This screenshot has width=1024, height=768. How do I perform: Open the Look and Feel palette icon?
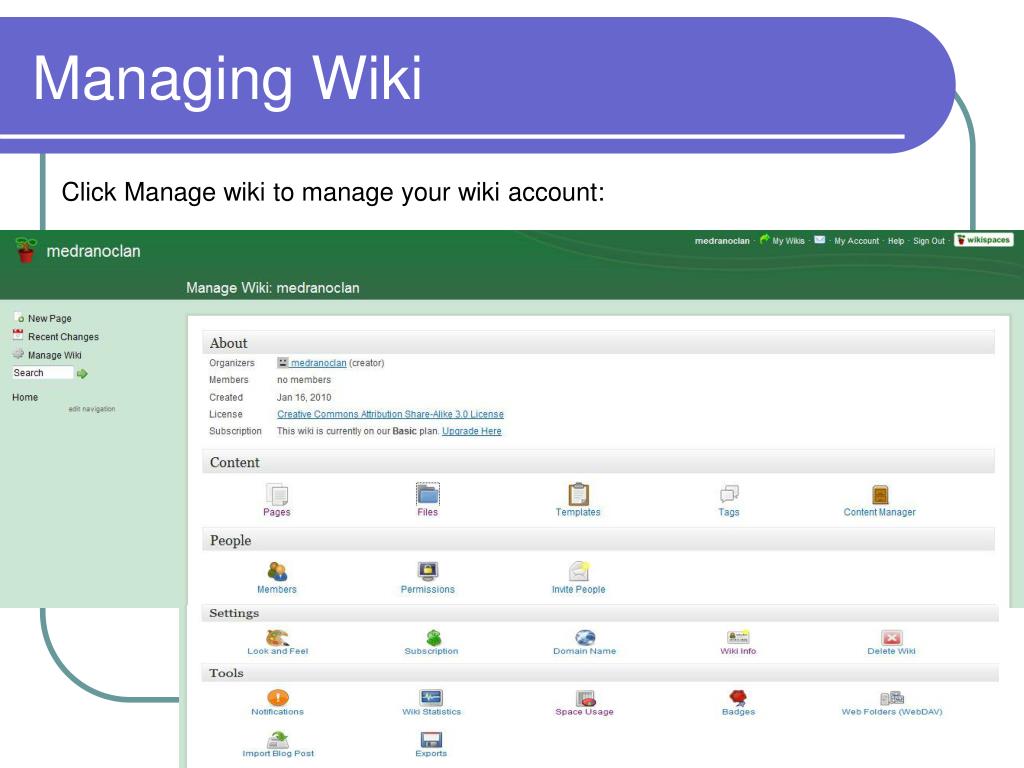click(x=278, y=637)
